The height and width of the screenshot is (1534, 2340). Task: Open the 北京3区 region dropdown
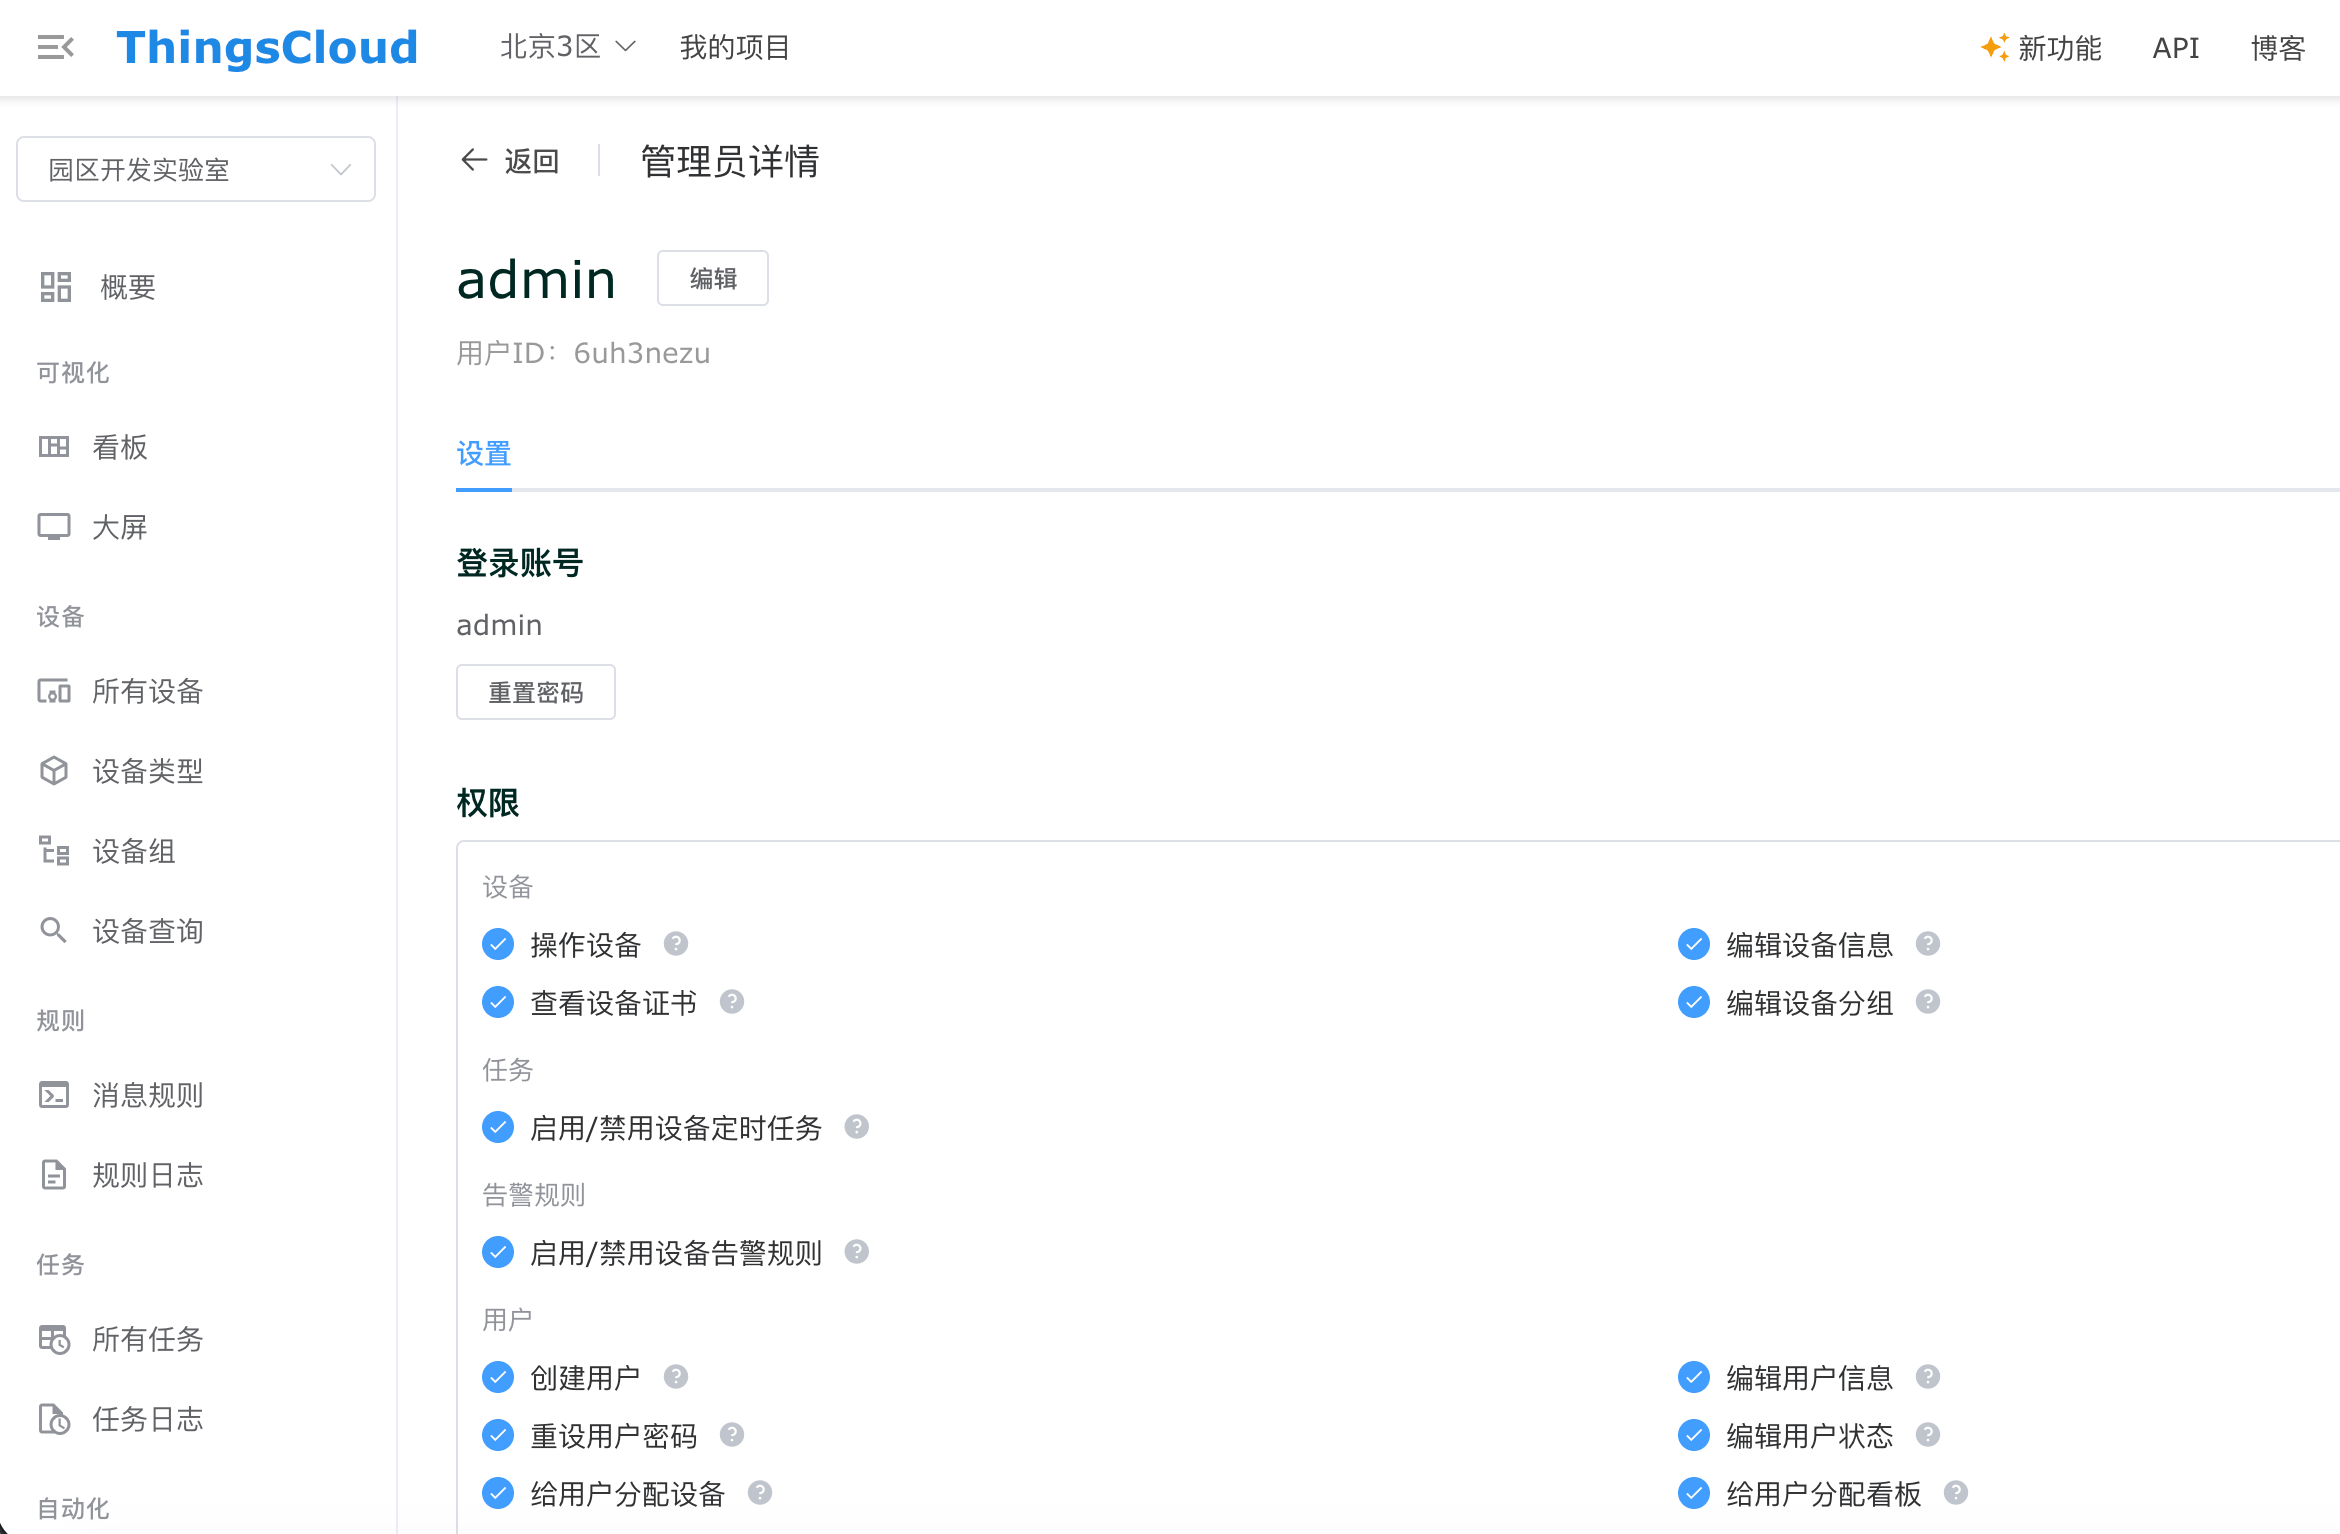tap(567, 47)
